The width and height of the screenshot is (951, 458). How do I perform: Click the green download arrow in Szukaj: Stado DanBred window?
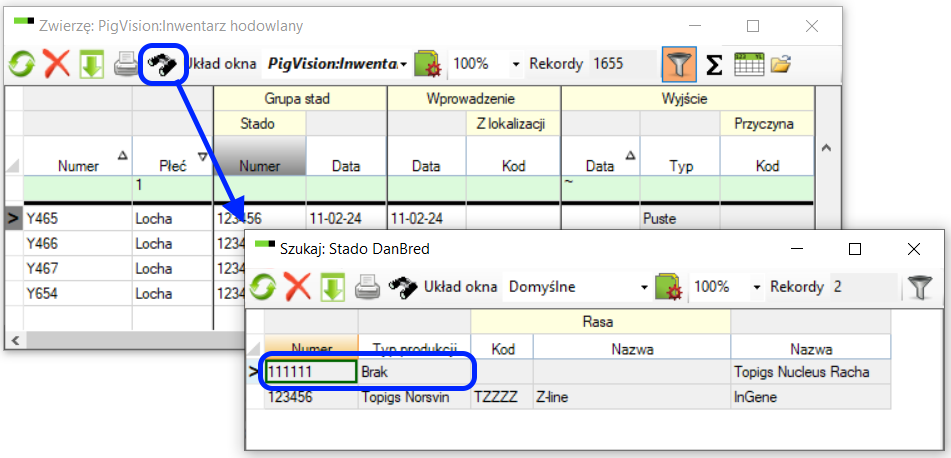pos(332,287)
